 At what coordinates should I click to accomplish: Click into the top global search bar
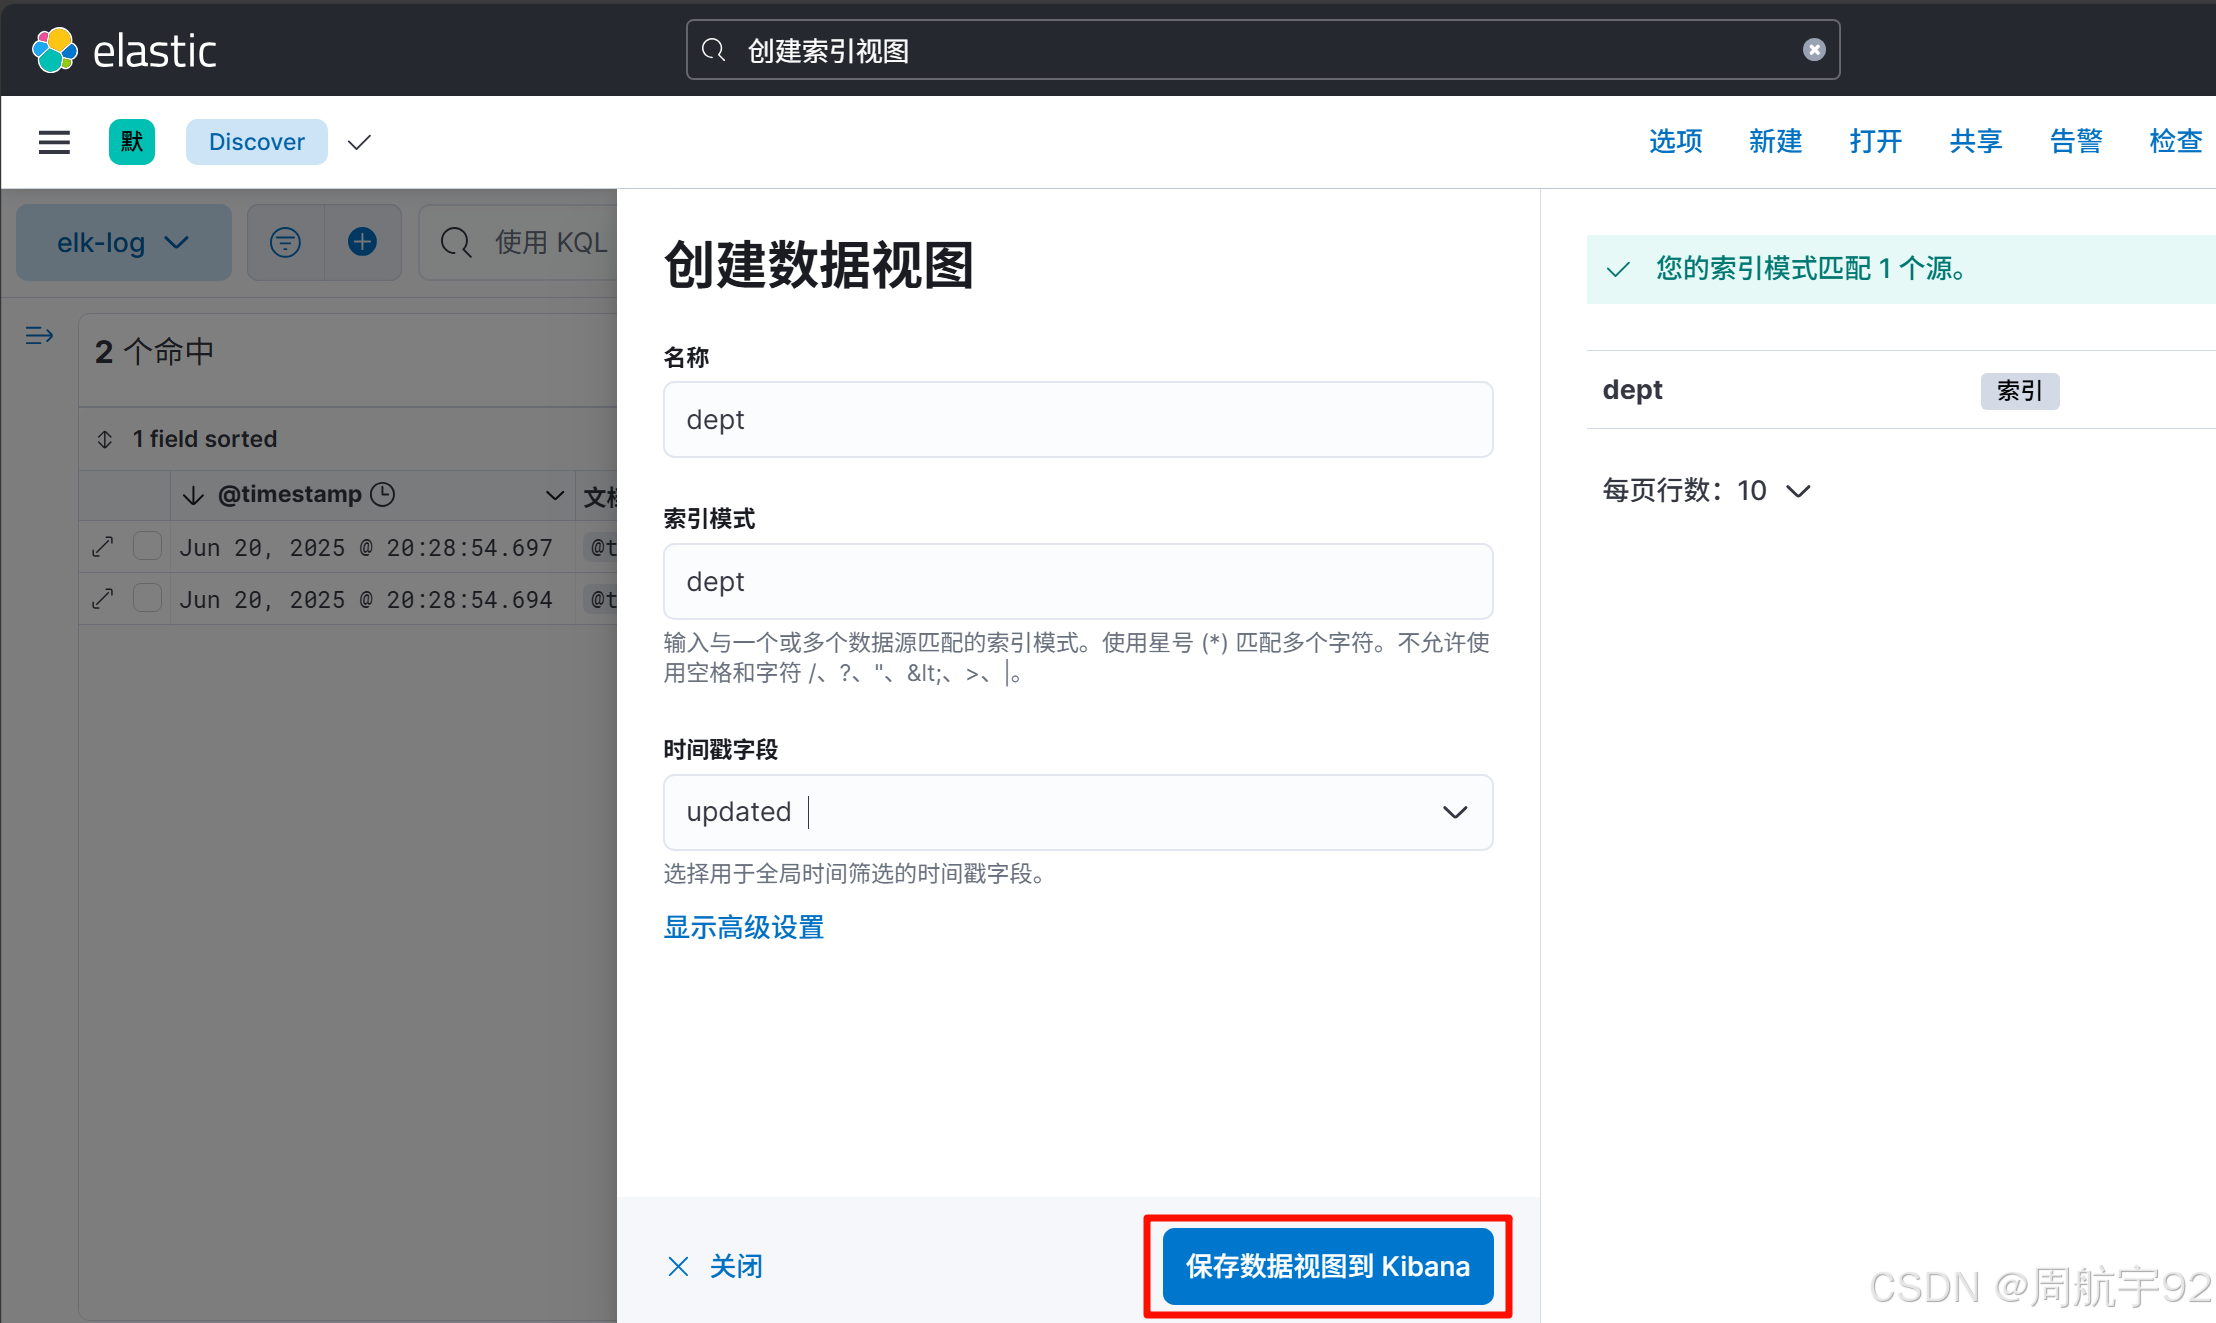pos(1263,50)
